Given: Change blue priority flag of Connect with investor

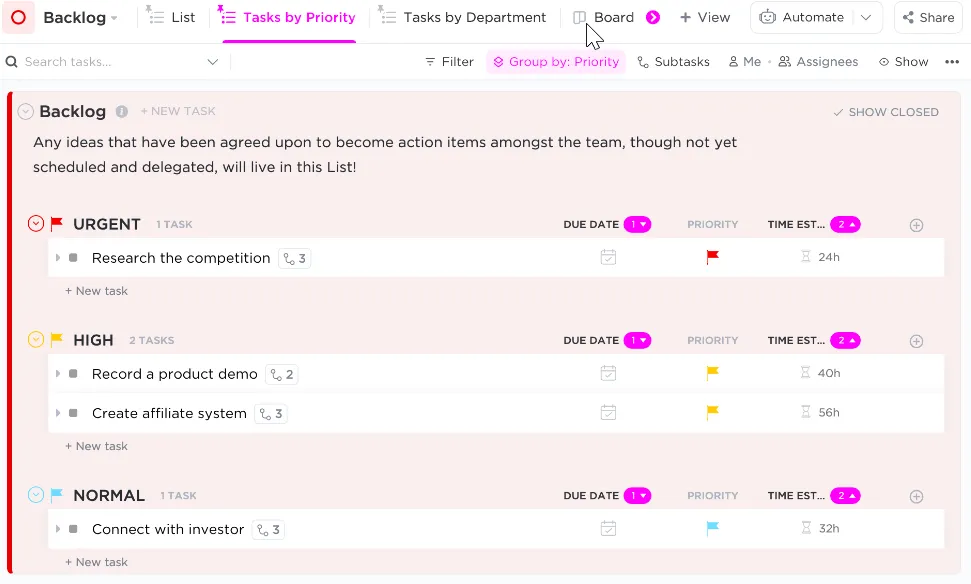Looking at the screenshot, I should click(713, 528).
